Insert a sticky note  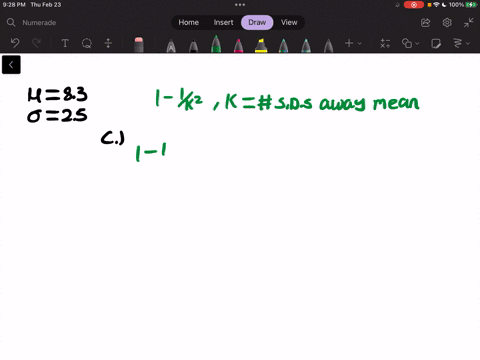[436, 43]
